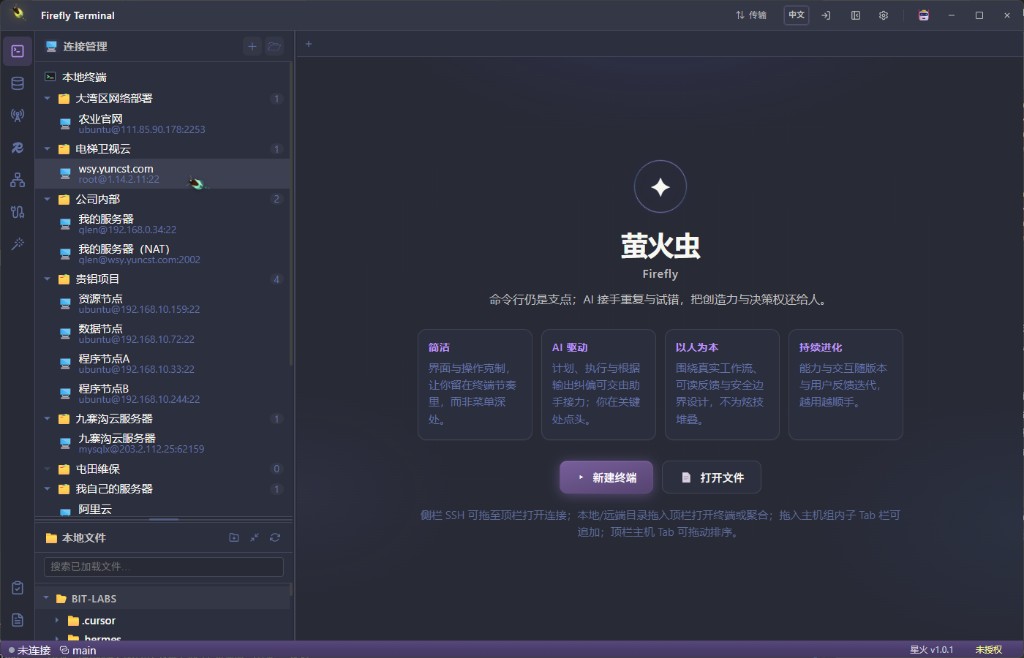Click the 公司内部 count badge 2
This screenshot has width=1024, height=658.
coord(276,199)
